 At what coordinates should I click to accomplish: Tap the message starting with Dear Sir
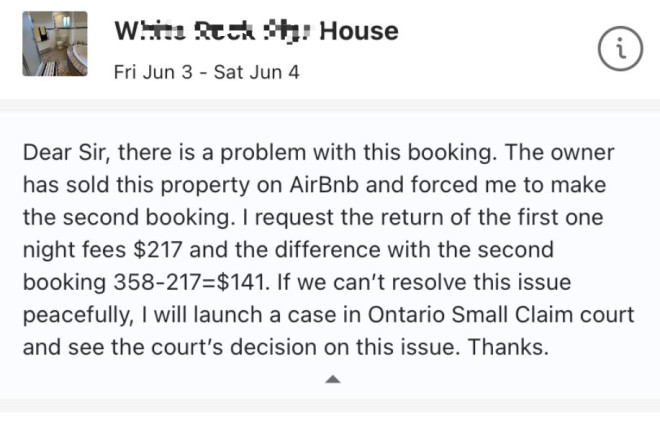coord(328,250)
